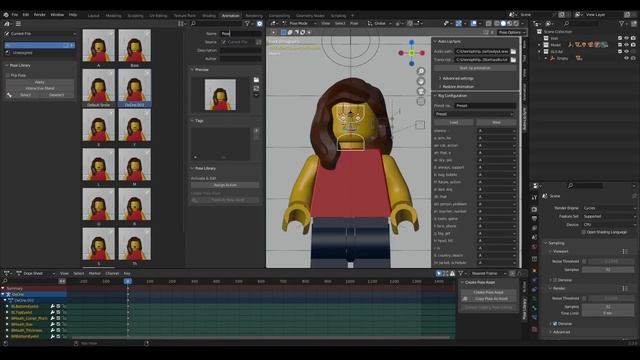Click the current frame marker in timeline
640x360 pixels.
pos(128,281)
